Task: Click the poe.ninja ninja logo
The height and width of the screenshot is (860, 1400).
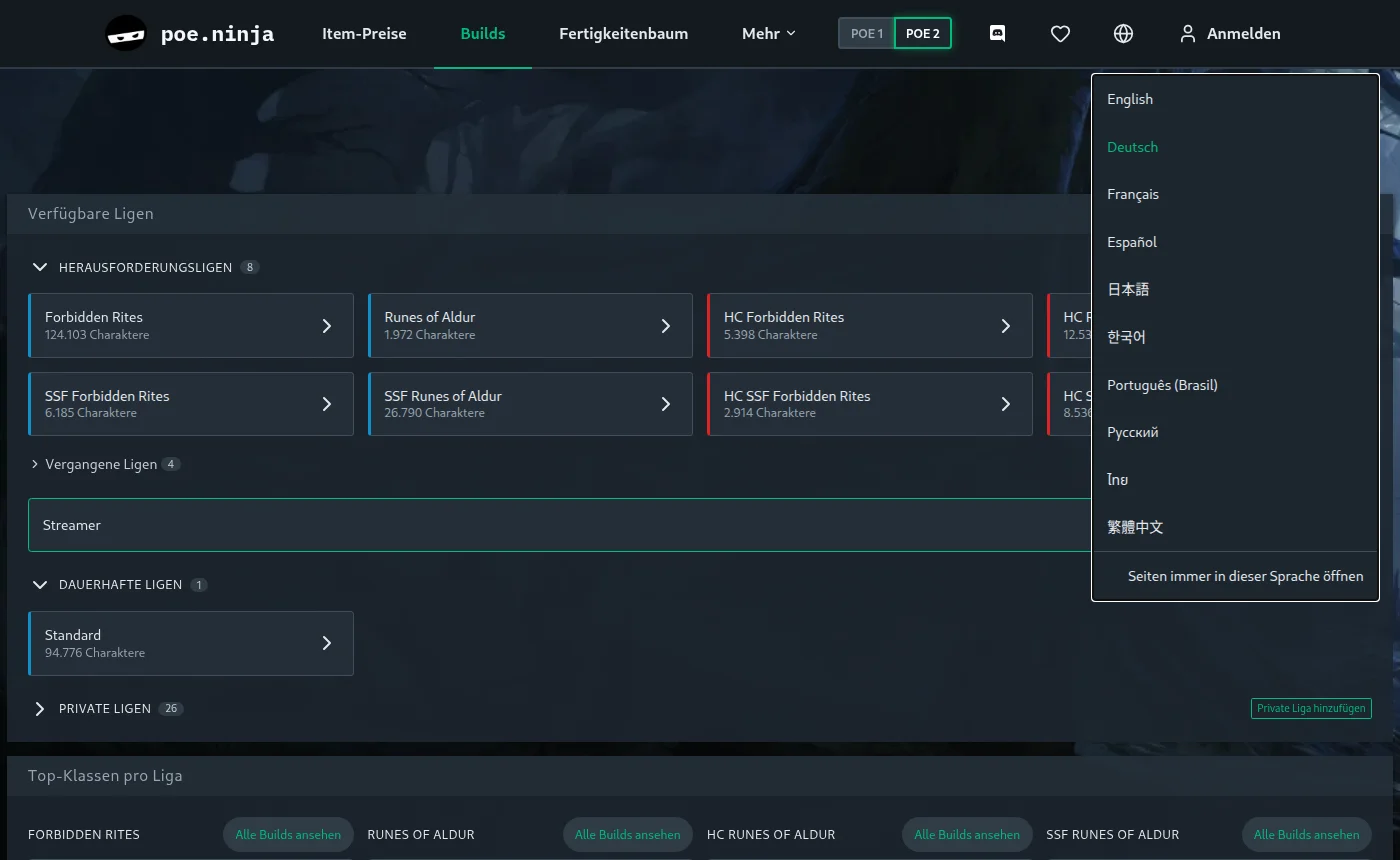Action: (126, 34)
